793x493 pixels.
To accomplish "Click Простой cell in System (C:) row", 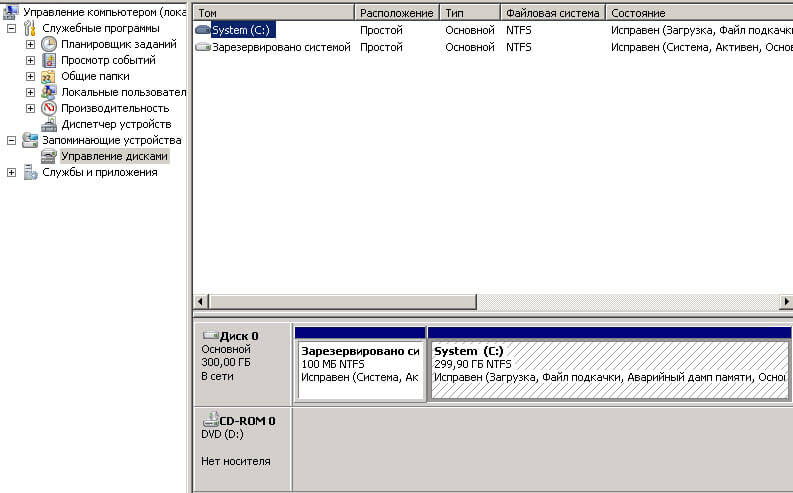I will click(381, 30).
